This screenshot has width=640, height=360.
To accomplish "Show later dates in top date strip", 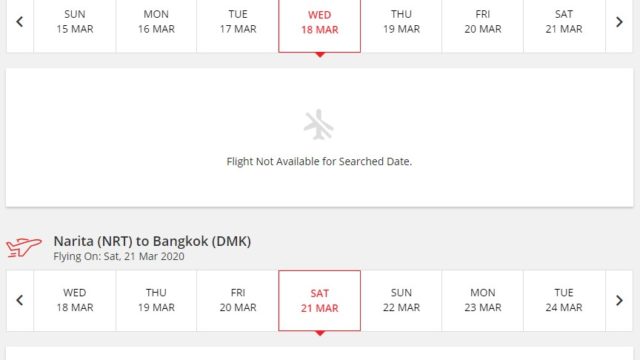I will (x=619, y=22).
